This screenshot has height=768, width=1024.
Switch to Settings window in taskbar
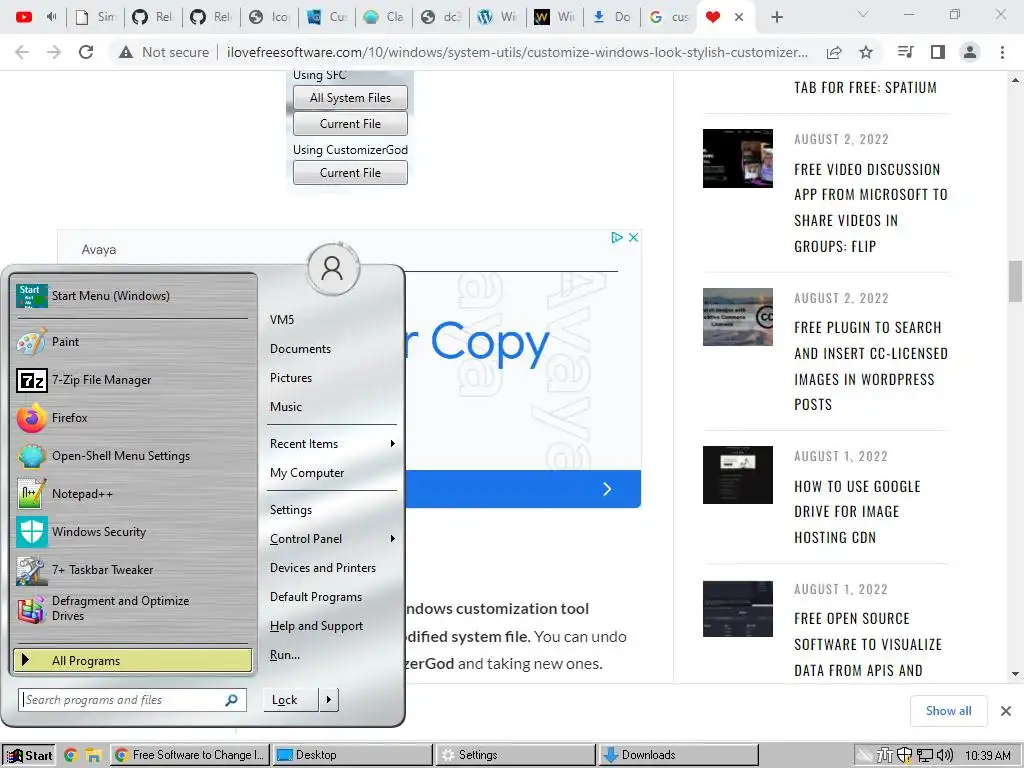click(x=516, y=755)
